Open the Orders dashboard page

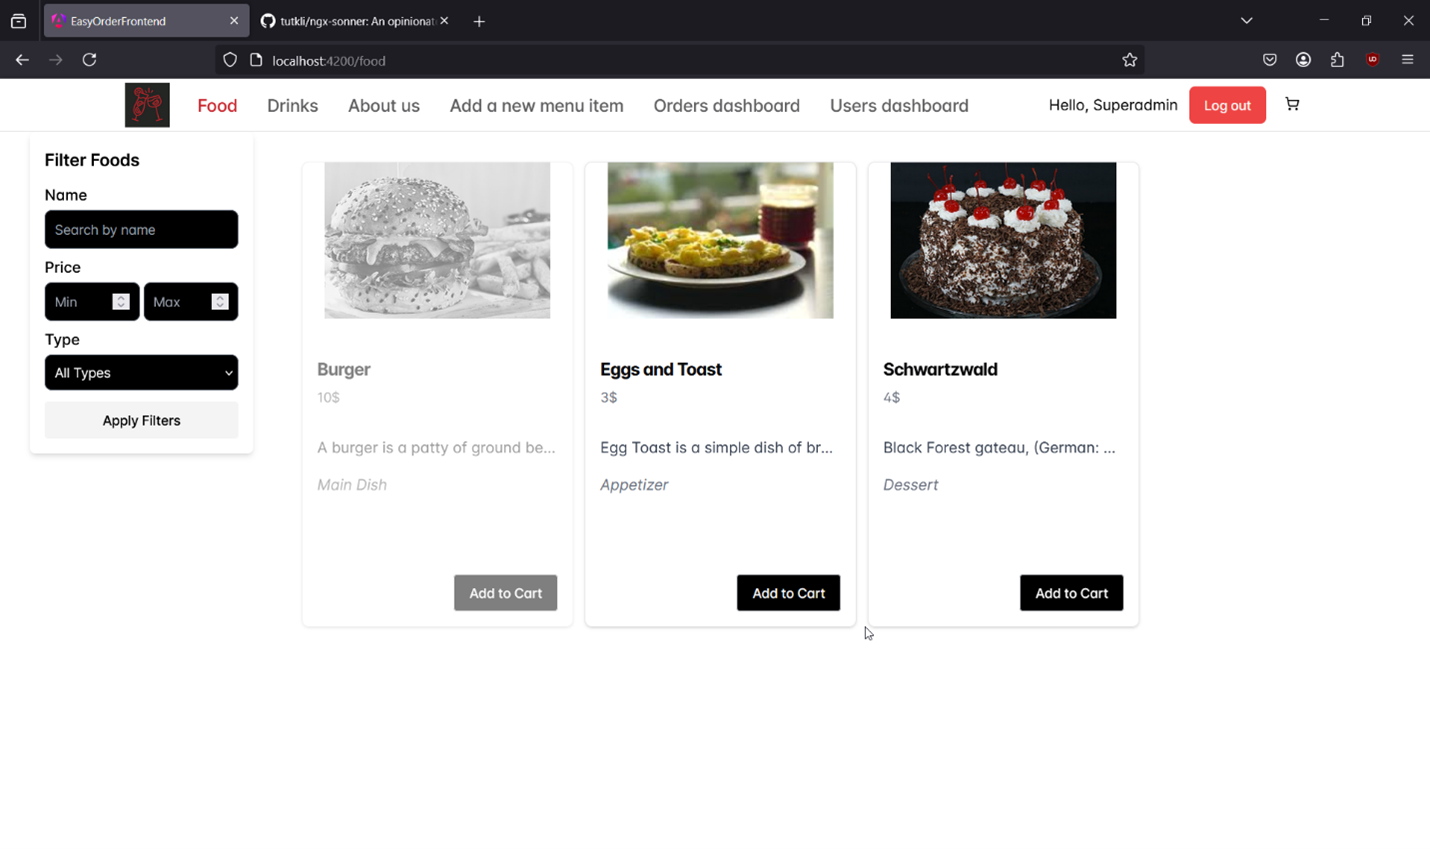(726, 105)
